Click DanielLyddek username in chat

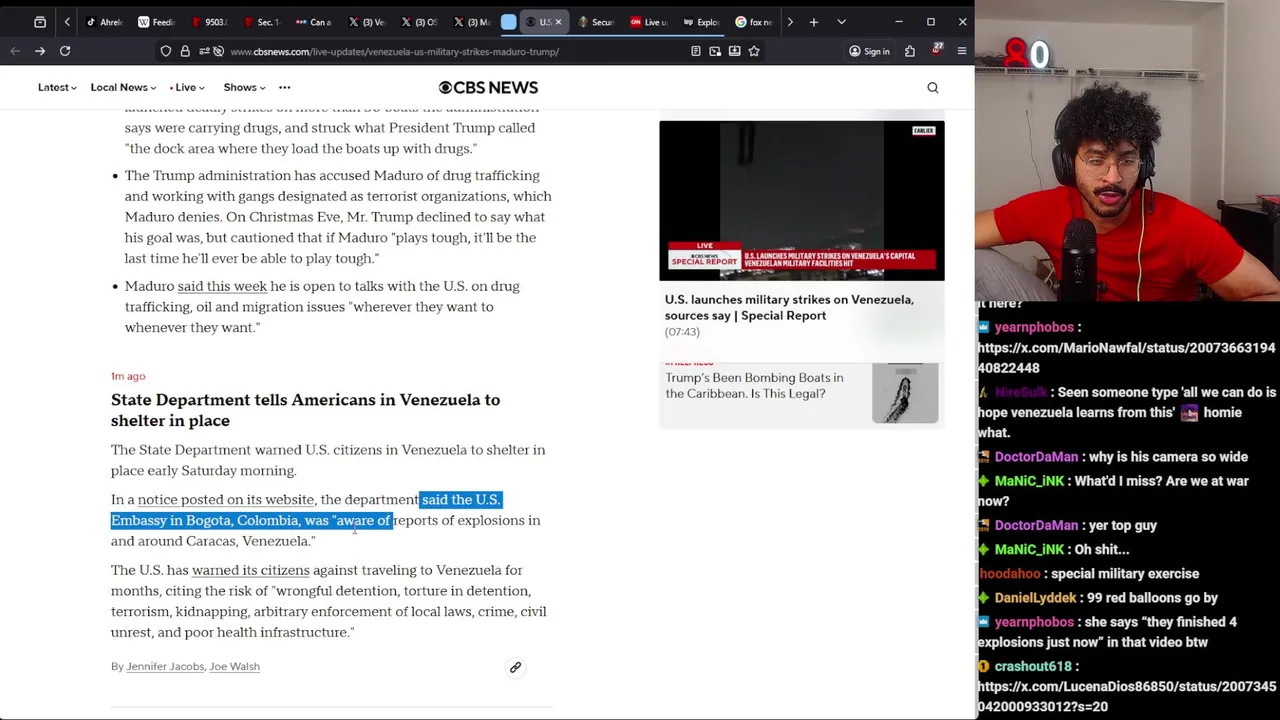click(x=1035, y=598)
